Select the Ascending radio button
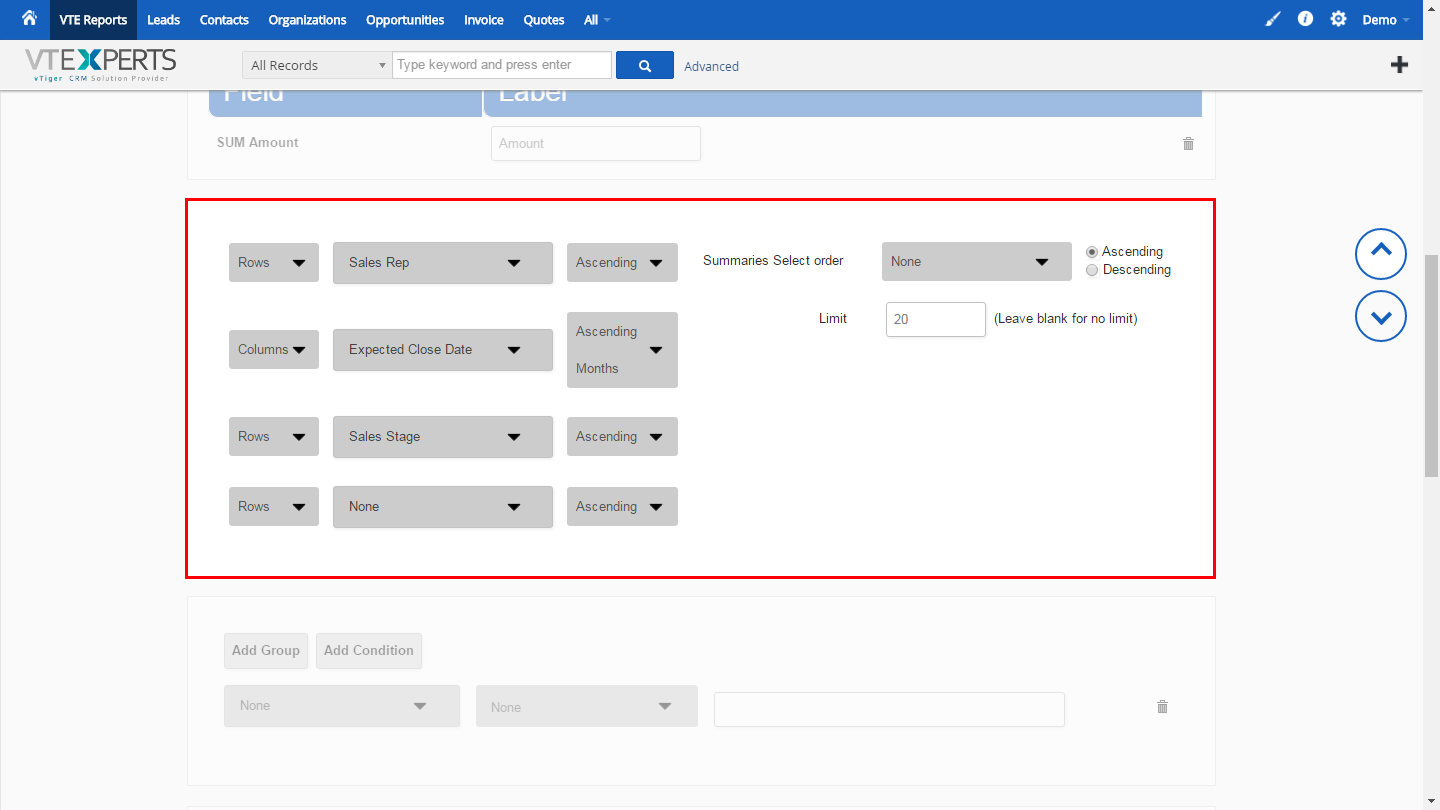1440x810 pixels. pos(1092,252)
